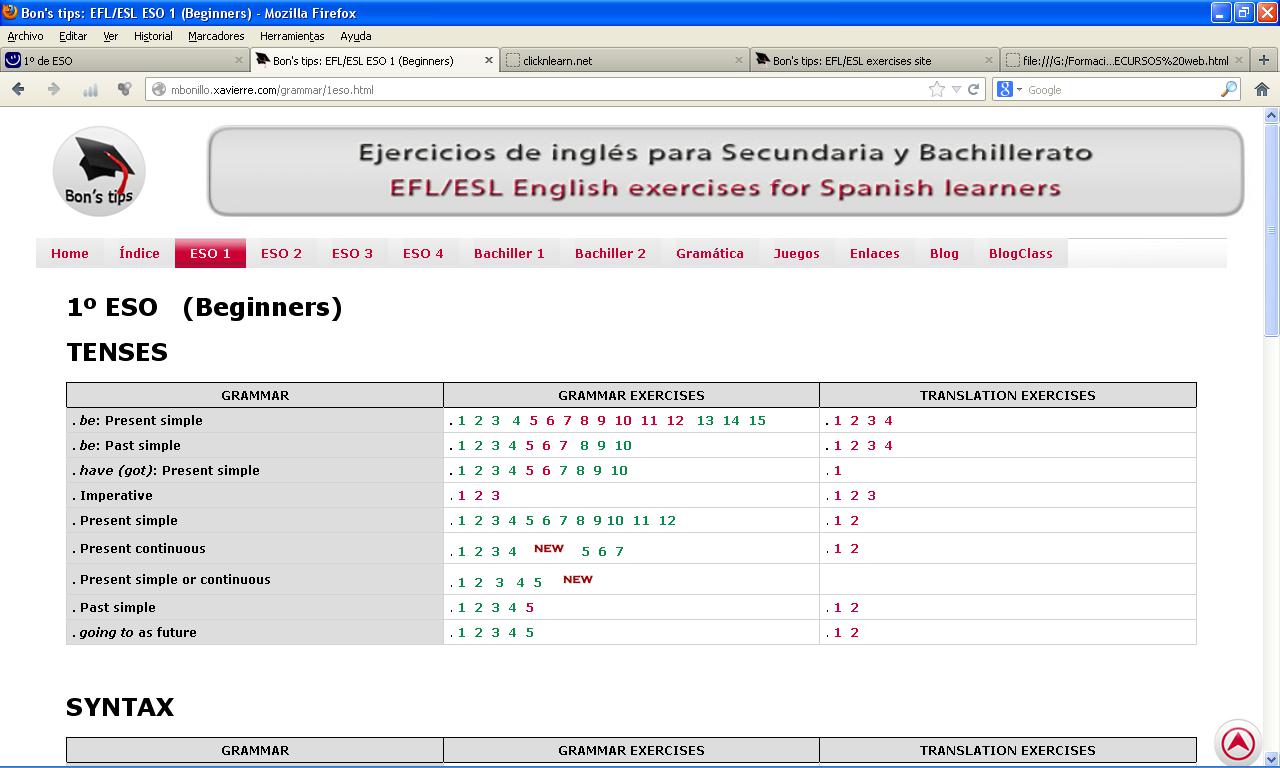Image resolution: width=1280 pixels, height=768 pixels.
Task: Click the red scroll-to-top arrow button
Action: (1238, 743)
